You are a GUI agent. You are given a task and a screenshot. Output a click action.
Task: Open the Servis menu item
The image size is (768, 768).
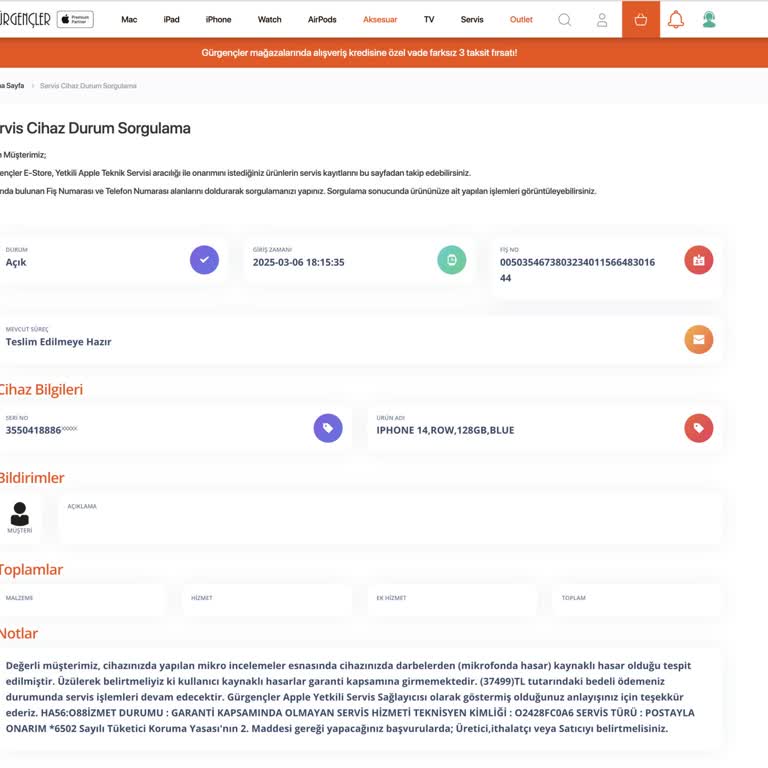coord(472,20)
